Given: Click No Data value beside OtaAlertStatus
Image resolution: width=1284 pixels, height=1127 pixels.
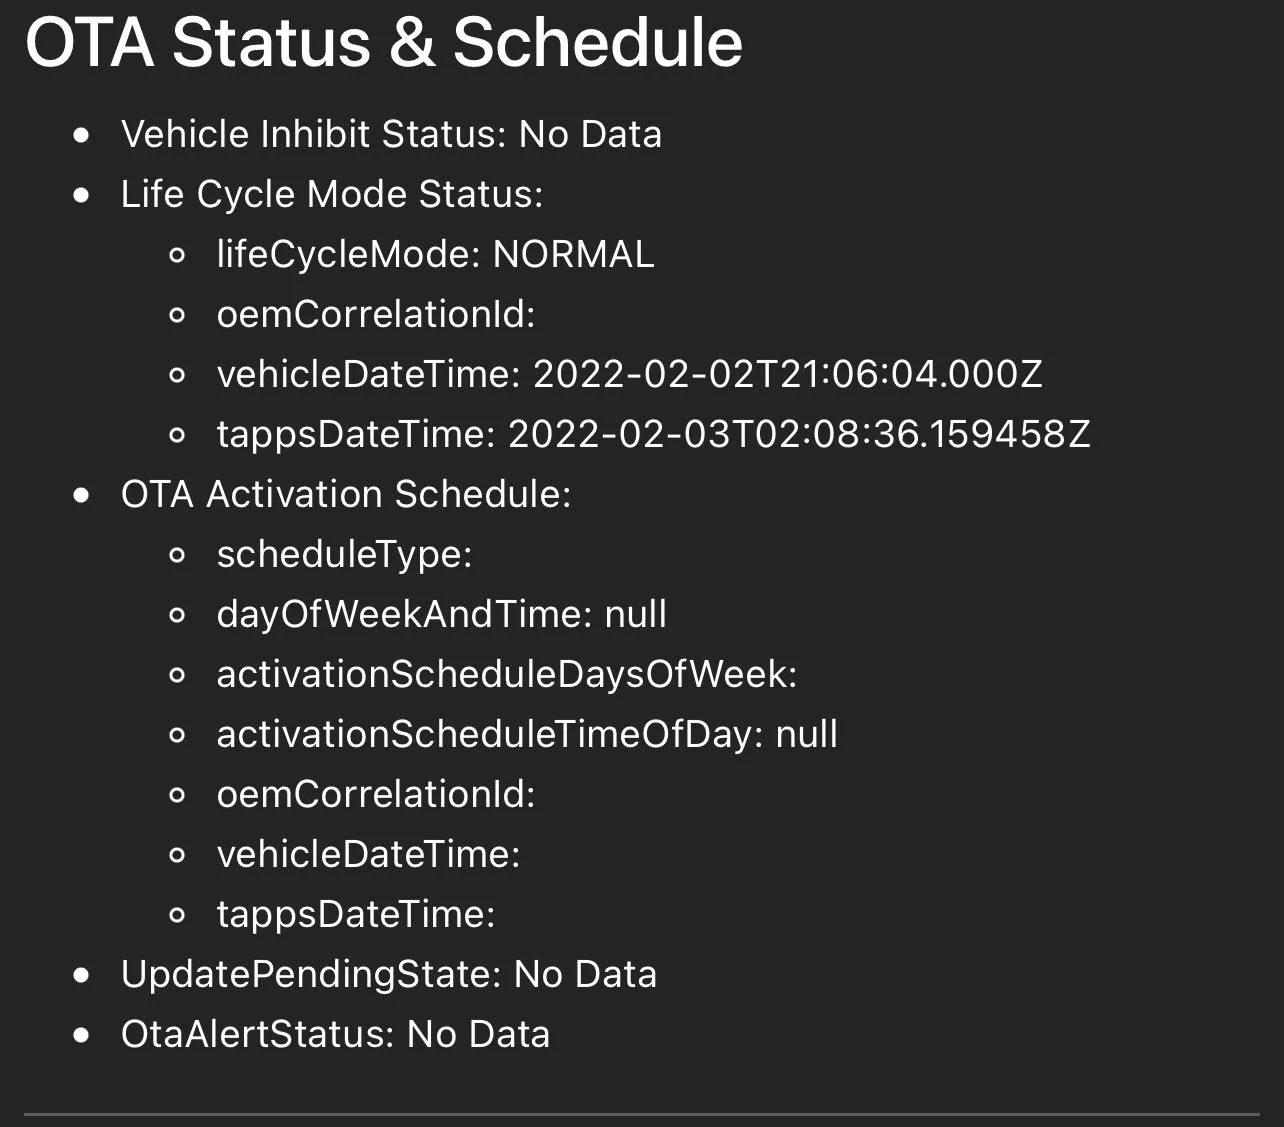Looking at the screenshot, I should [x=478, y=1034].
